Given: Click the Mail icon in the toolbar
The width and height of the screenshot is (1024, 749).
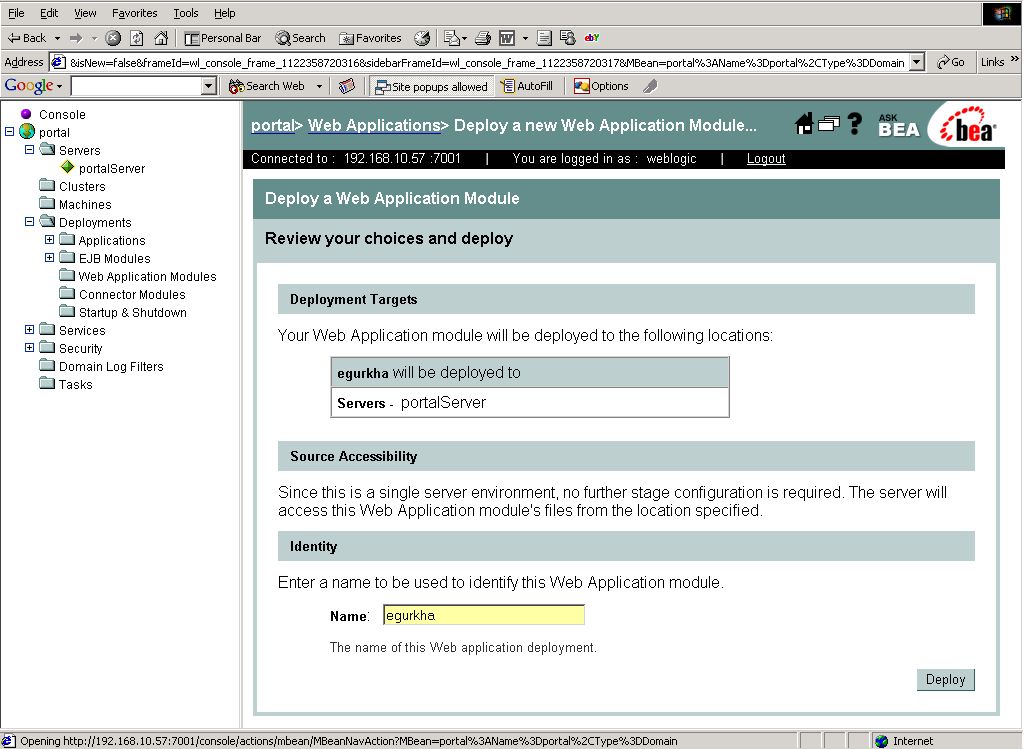Looking at the screenshot, I should pos(451,38).
